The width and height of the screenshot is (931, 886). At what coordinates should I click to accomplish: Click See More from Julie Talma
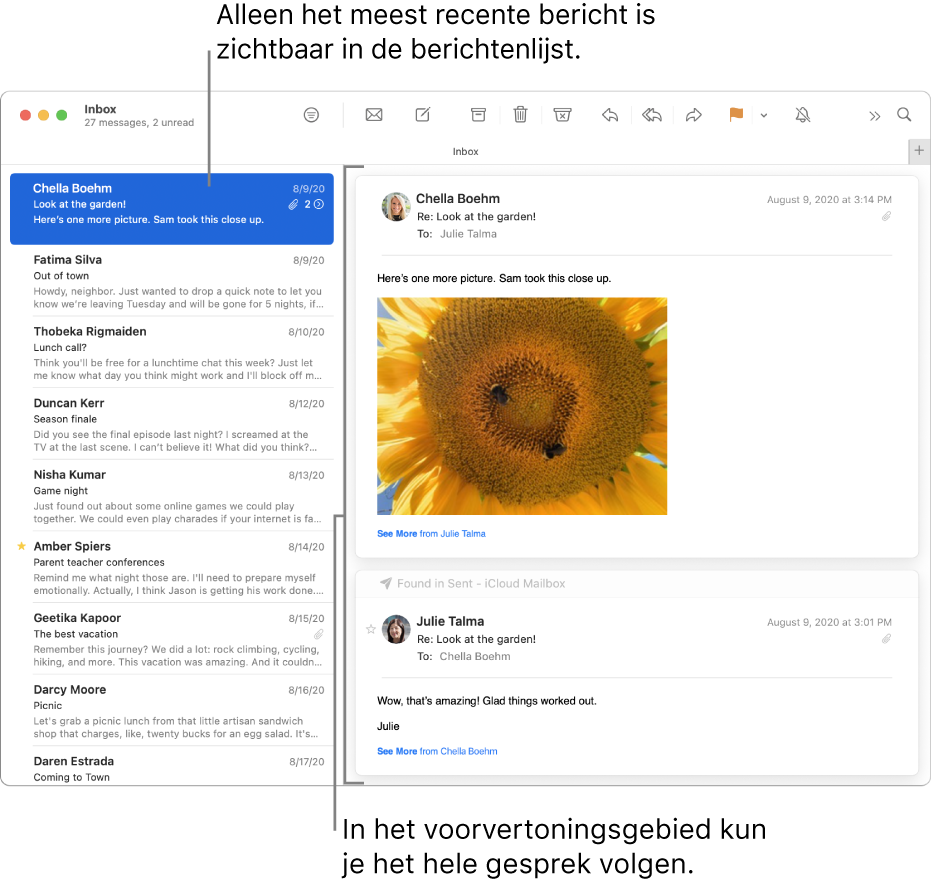tap(431, 534)
